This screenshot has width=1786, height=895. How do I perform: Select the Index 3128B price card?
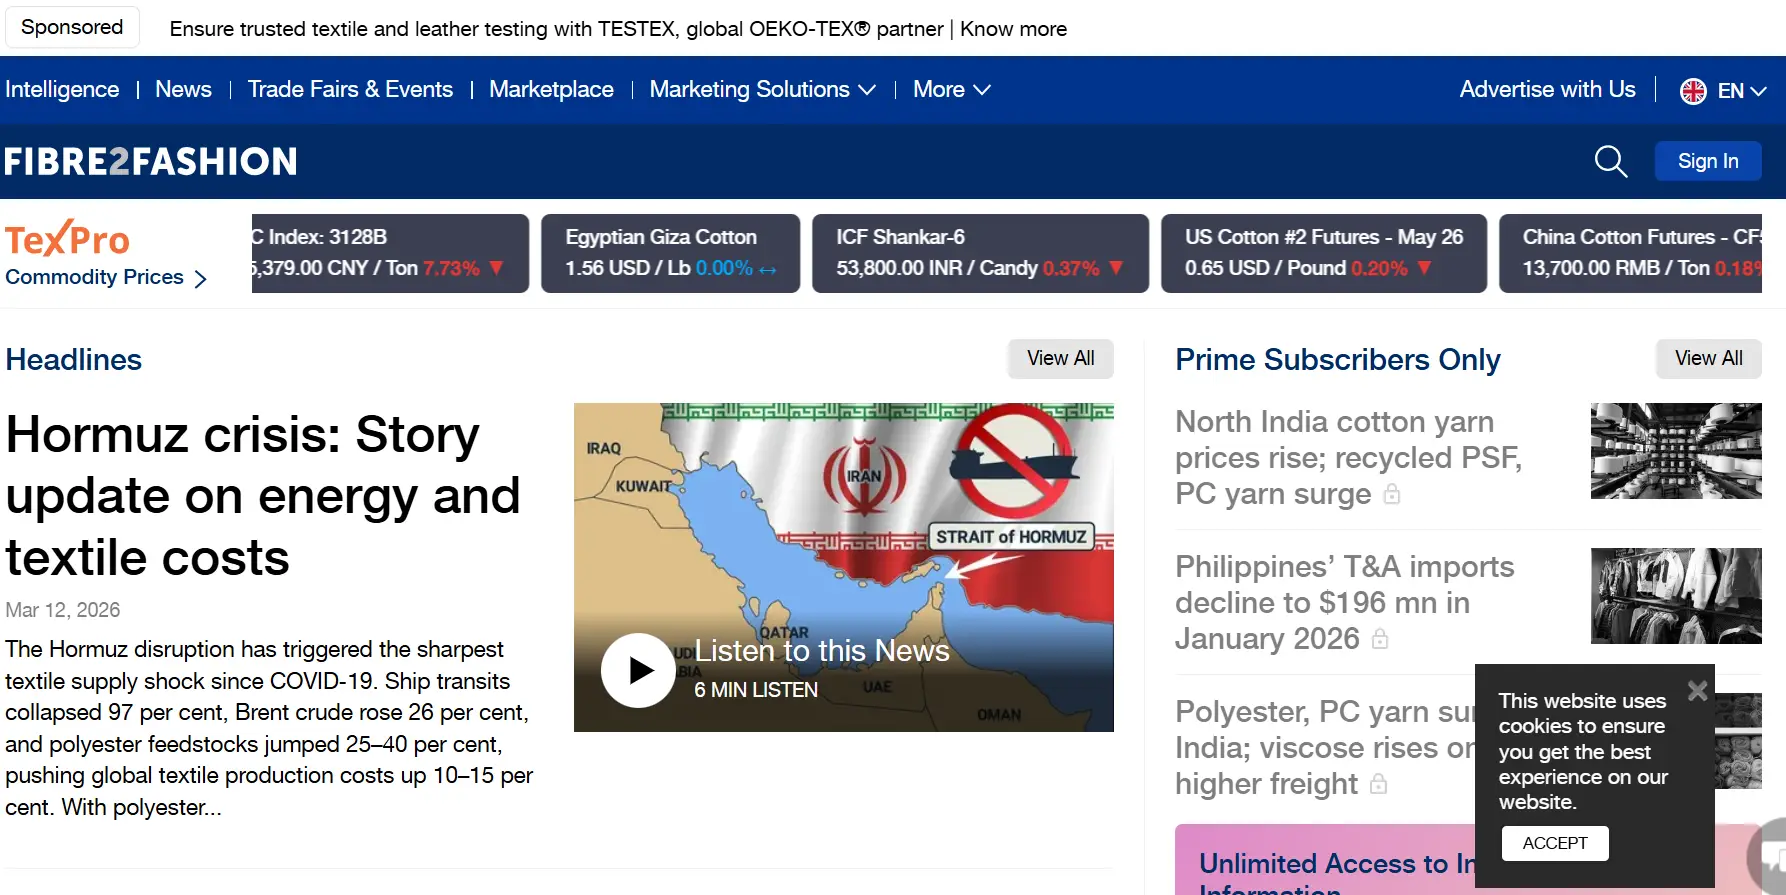point(390,253)
